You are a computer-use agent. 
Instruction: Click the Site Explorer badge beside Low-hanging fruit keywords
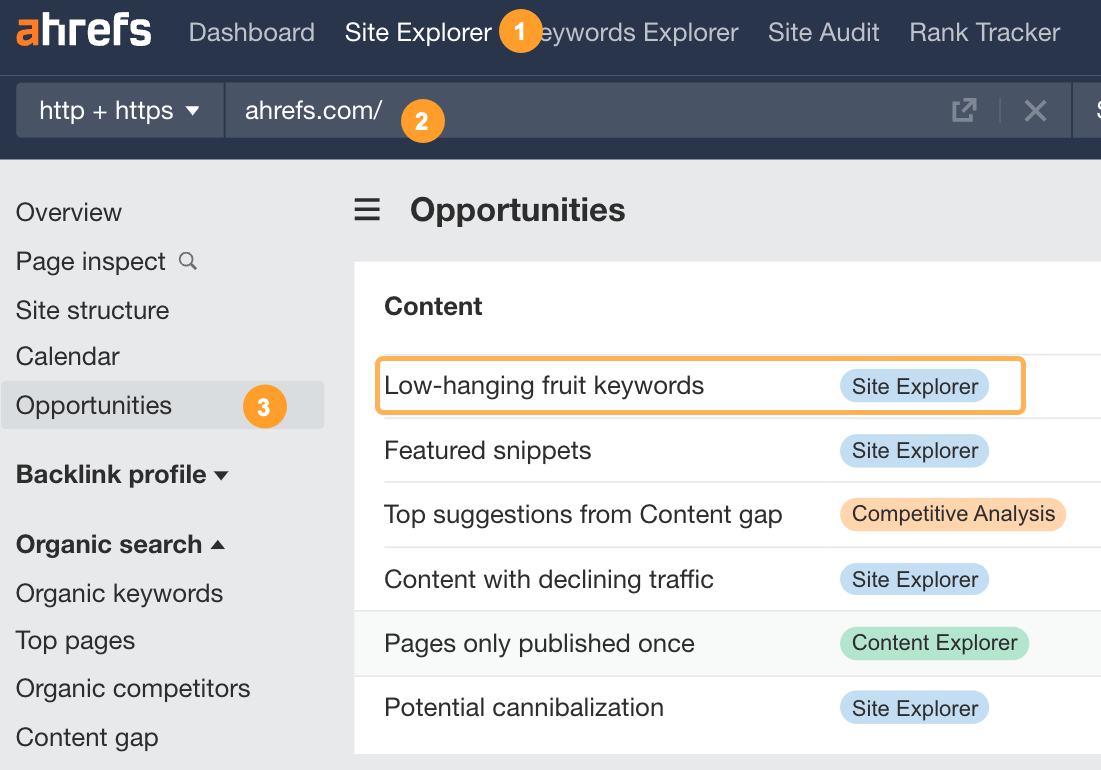pyautogui.click(x=913, y=386)
